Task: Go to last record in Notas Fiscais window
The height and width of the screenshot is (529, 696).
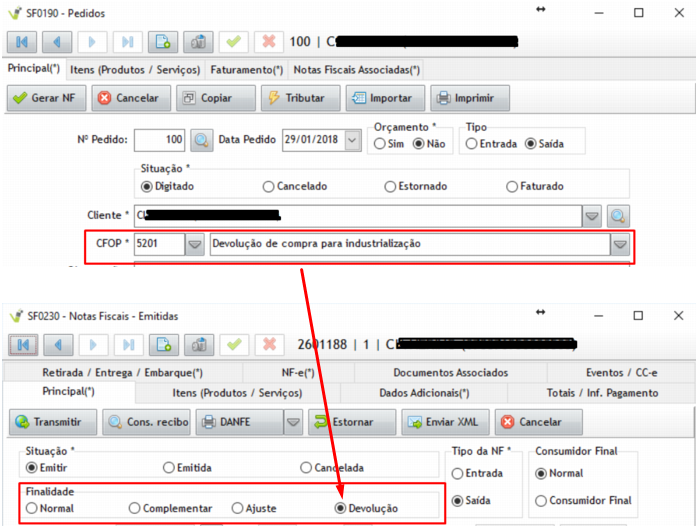Action: (127, 345)
